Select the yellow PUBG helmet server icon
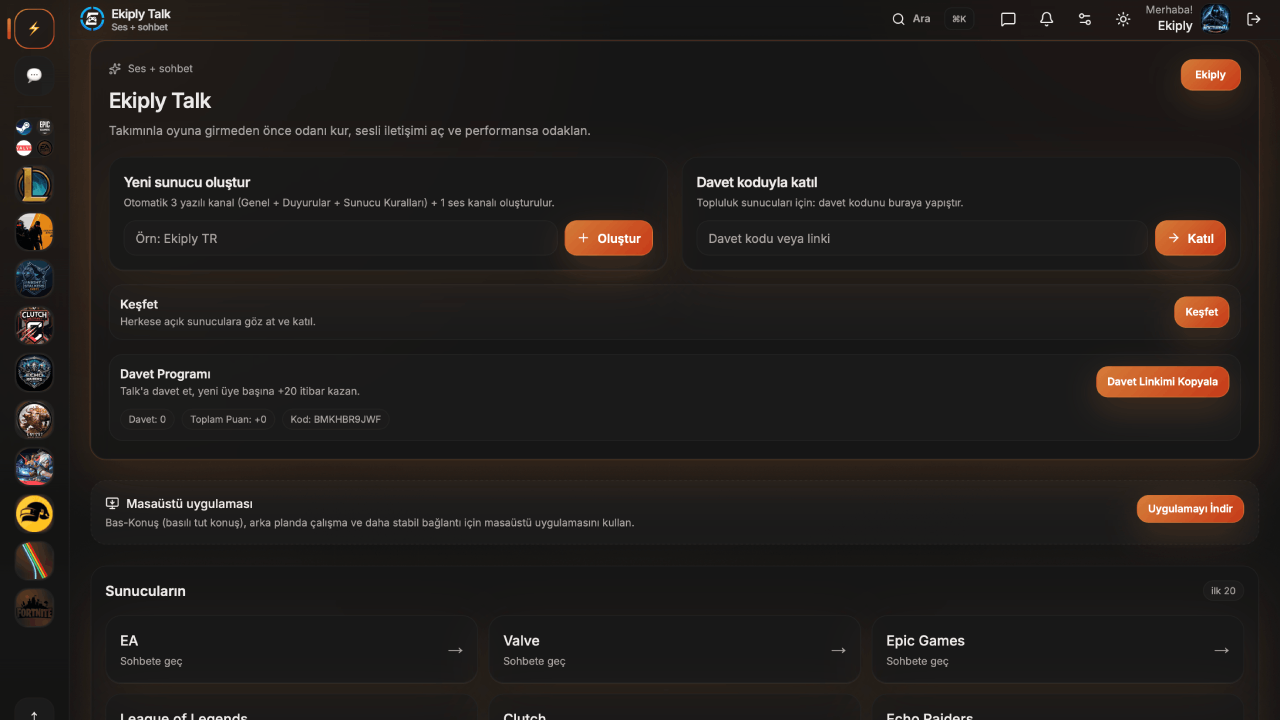This screenshot has width=1280, height=720. 34,514
